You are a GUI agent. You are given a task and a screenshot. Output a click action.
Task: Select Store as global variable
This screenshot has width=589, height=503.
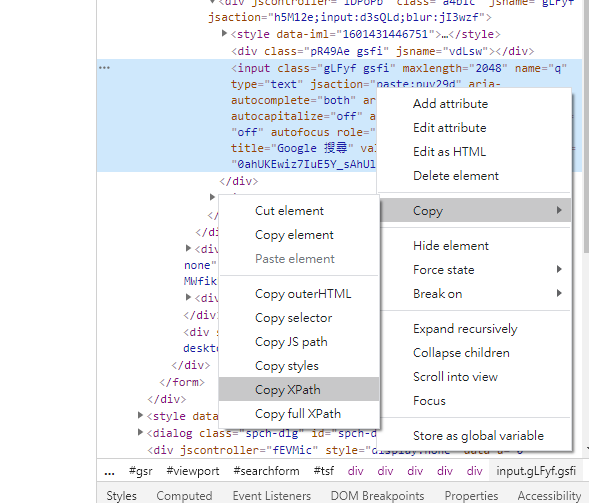pyautogui.click(x=474, y=436)
